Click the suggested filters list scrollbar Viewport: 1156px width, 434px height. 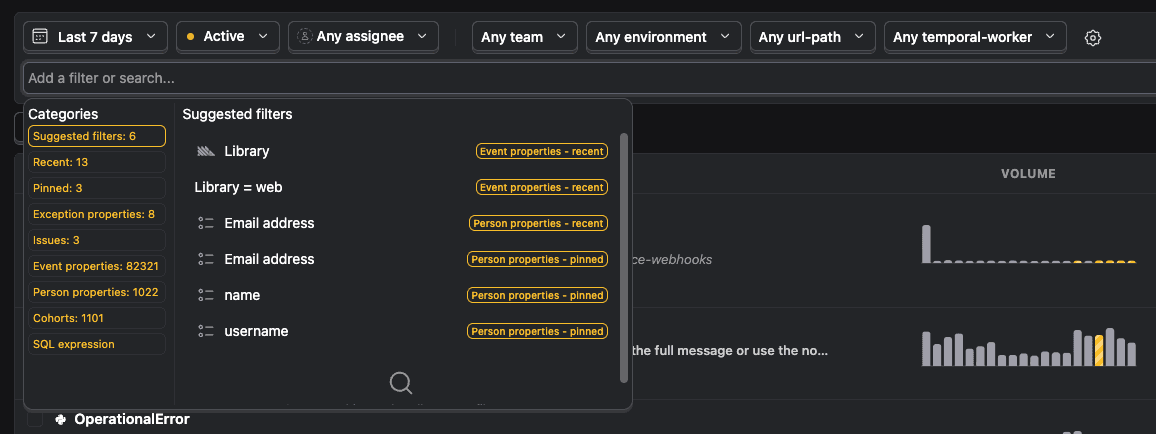tap(624, 258)
